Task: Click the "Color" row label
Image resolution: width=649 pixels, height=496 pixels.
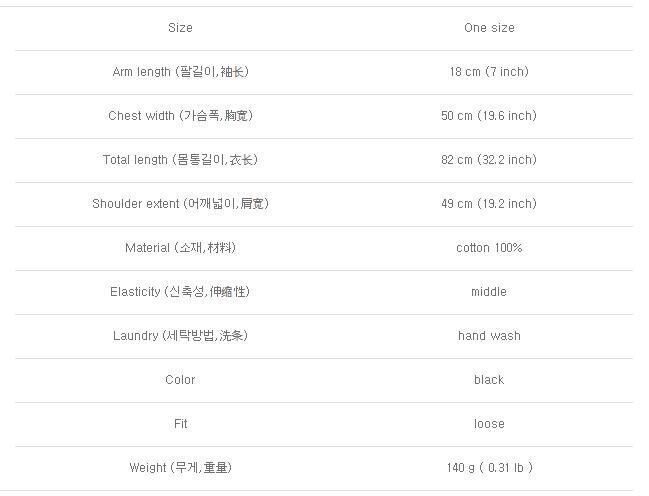Action: pyautogui.click(x=180, y=380)
